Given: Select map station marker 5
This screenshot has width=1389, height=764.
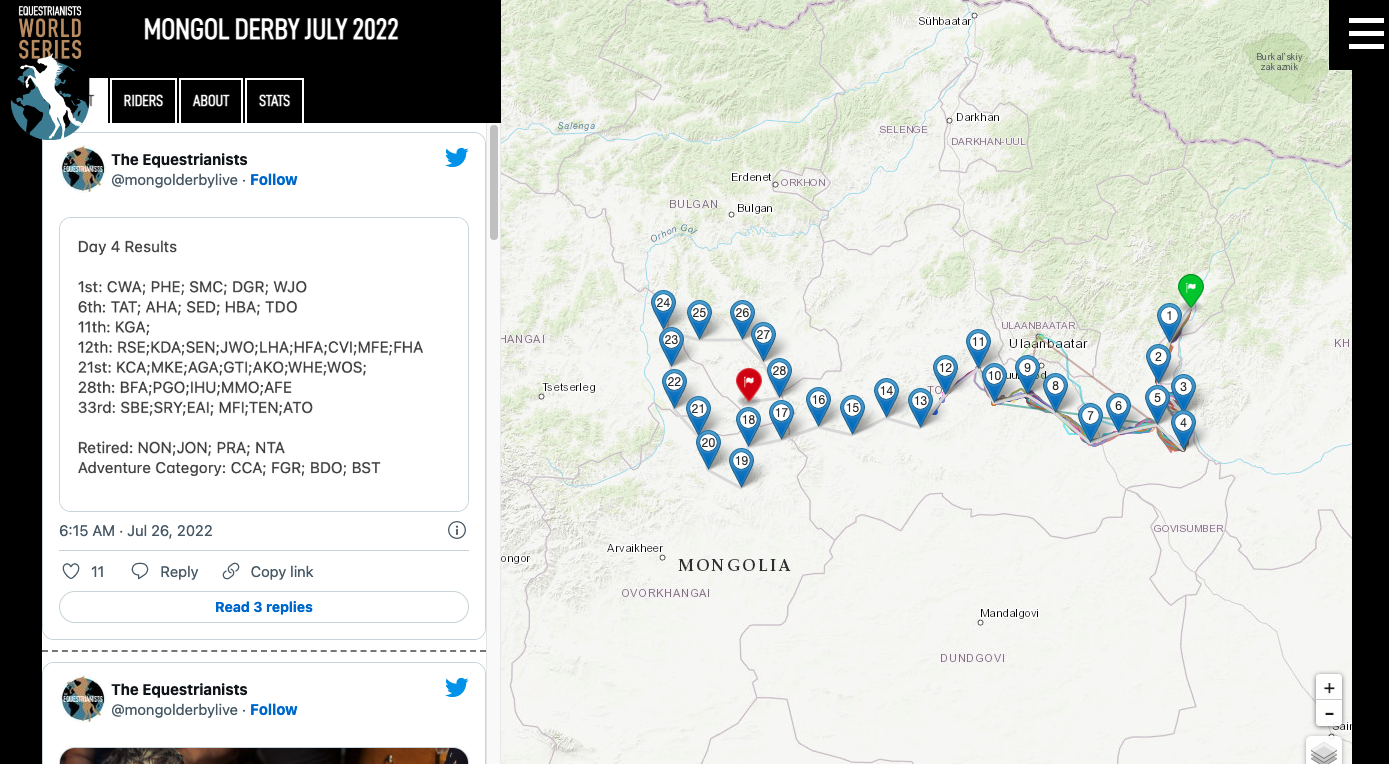Looking at the screenshot, I should [1157, 404].
